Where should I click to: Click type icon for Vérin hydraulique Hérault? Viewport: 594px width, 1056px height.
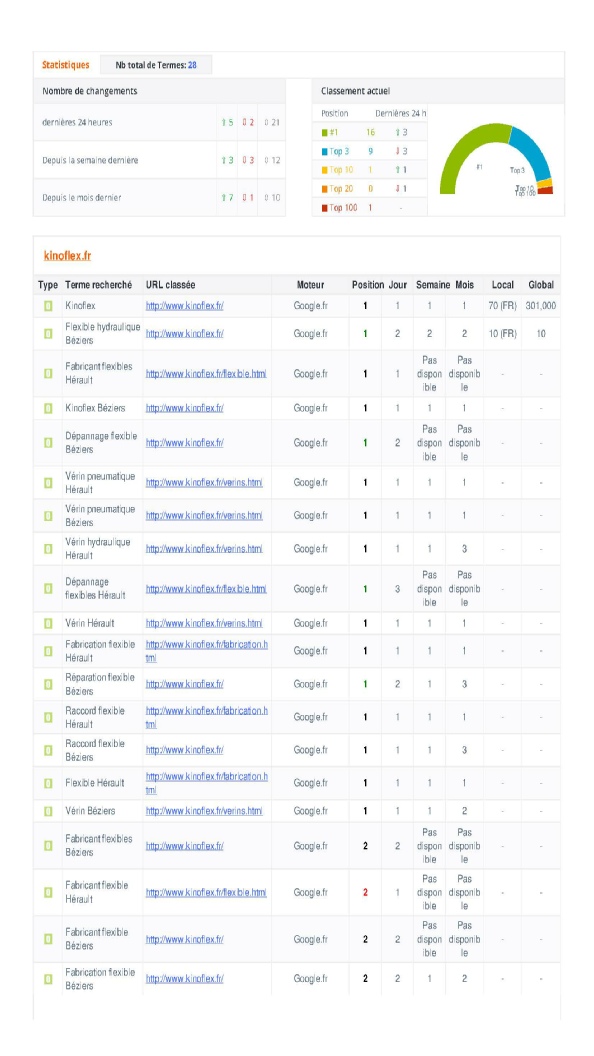[48, 549]
